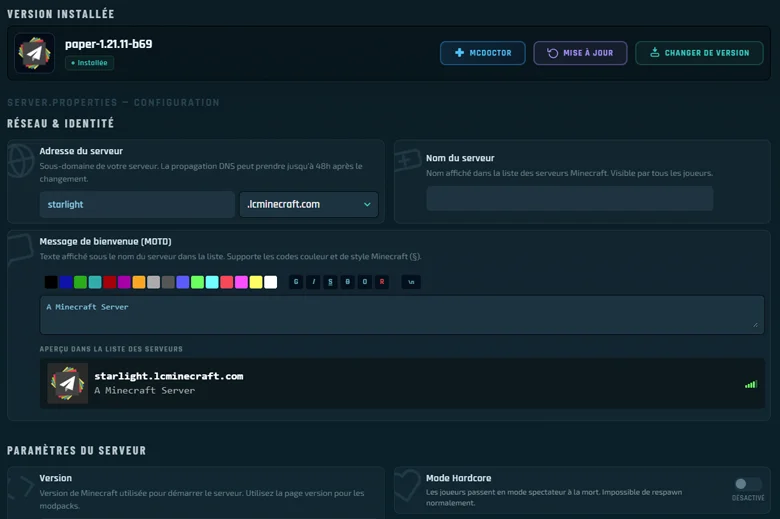Image resolution: width=780 pixels, height=519 pixels.
Task: Click the 'A Minecraft Server' preview line
Action: [145, 391]
